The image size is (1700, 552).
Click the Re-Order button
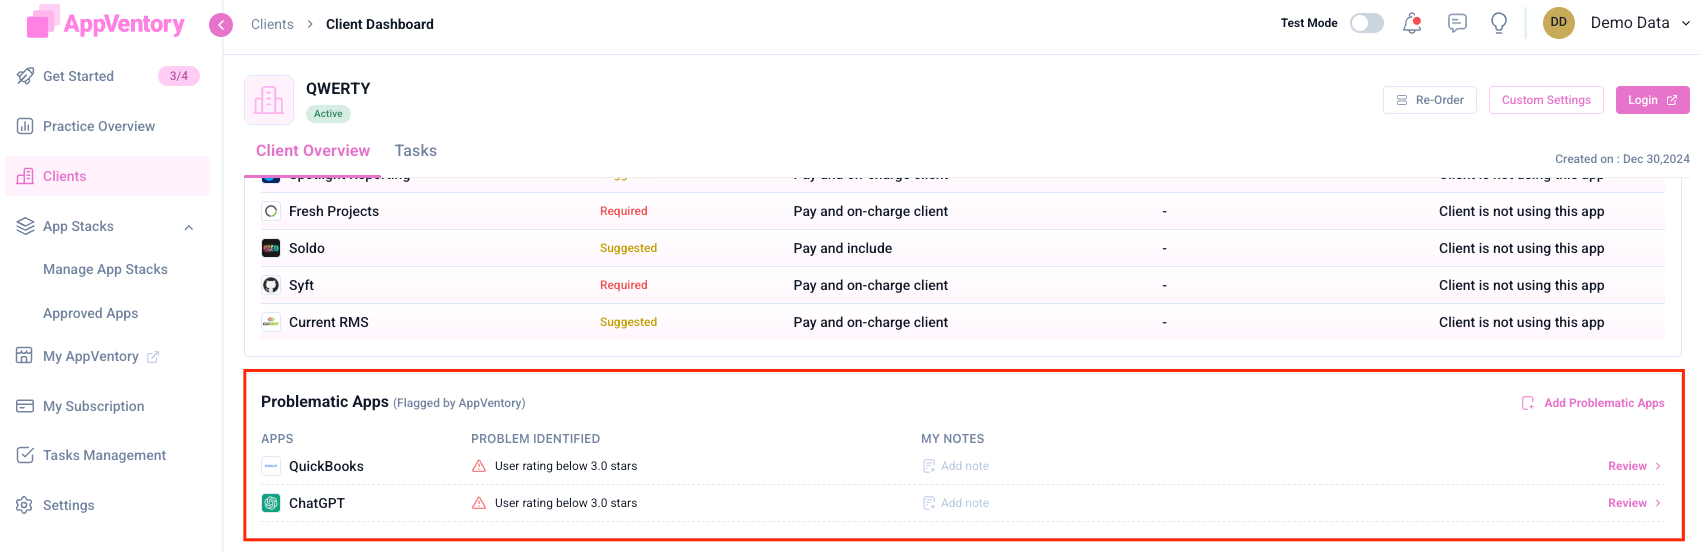1430,100
